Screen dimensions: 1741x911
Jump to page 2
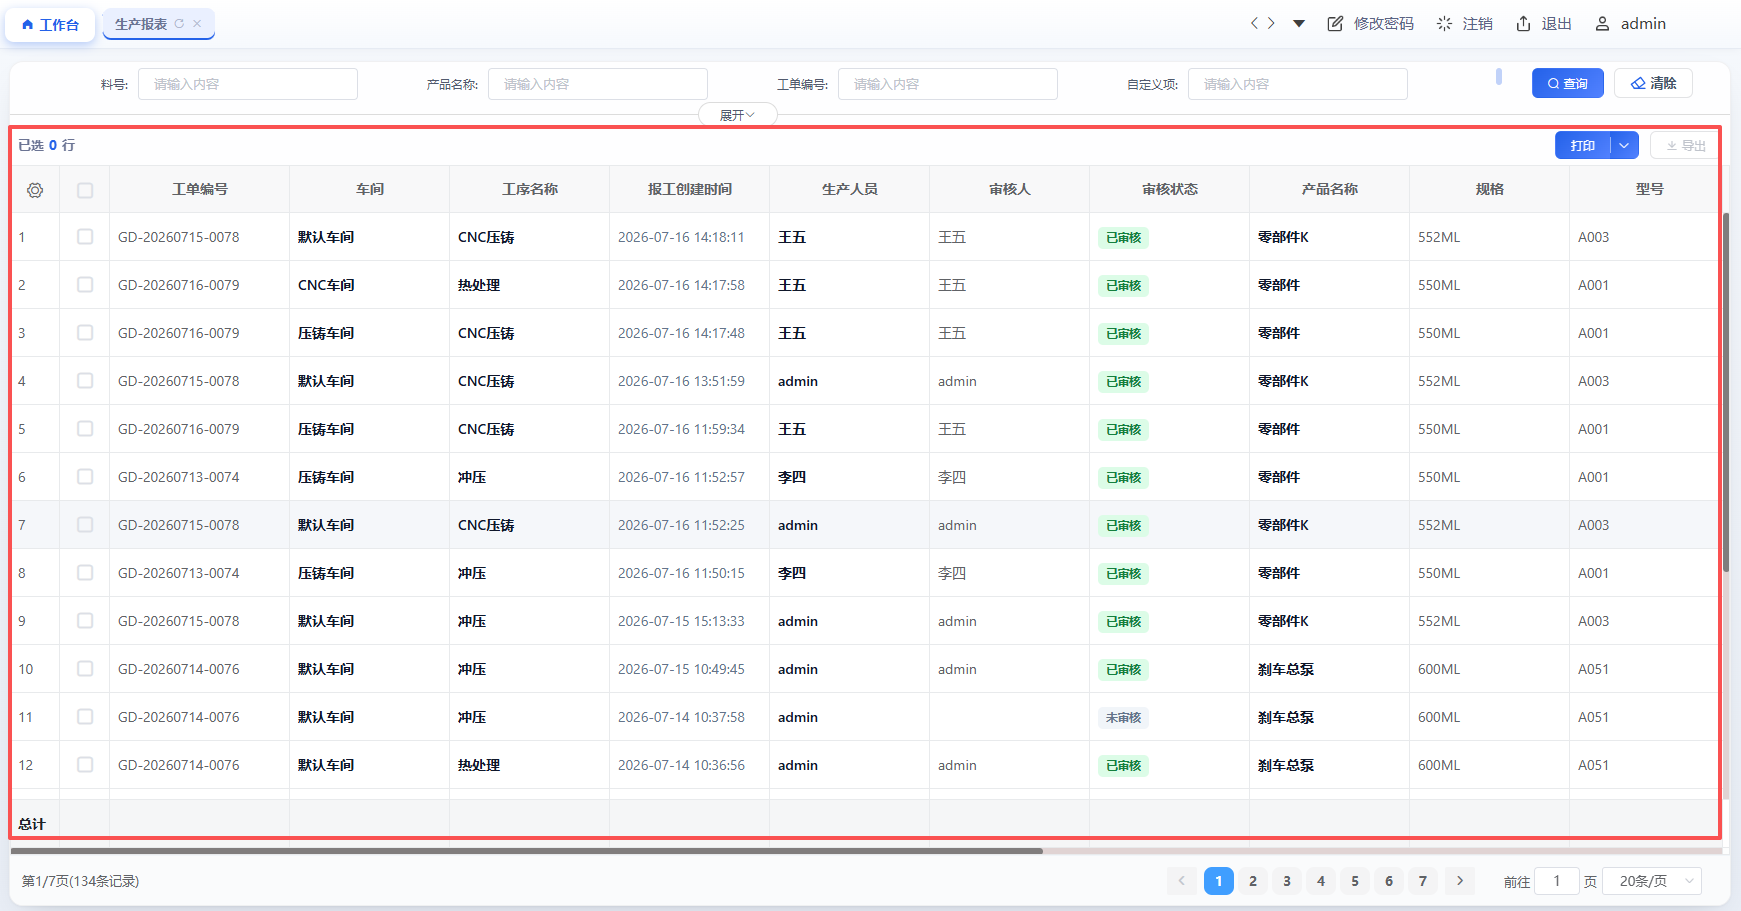pyautogui.click(x=1253, y=881)
